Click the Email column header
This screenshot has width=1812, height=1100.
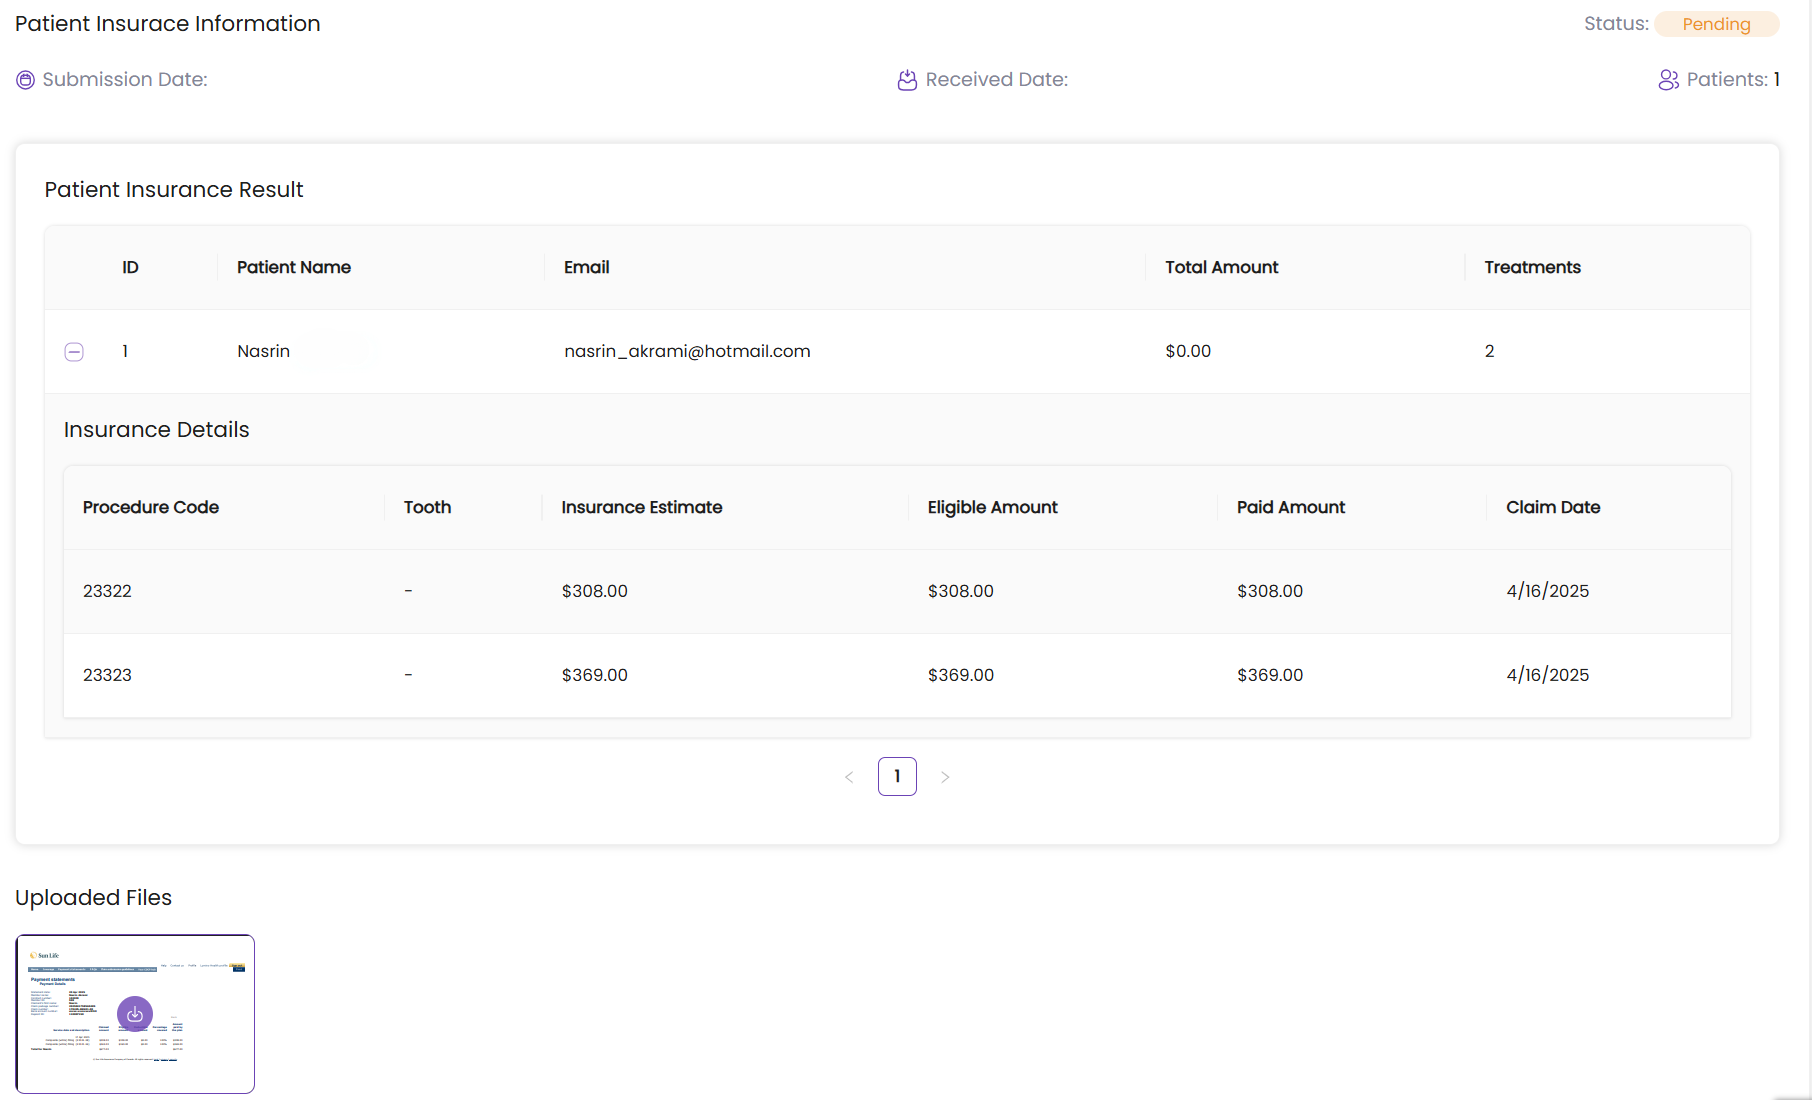point(587,267)
